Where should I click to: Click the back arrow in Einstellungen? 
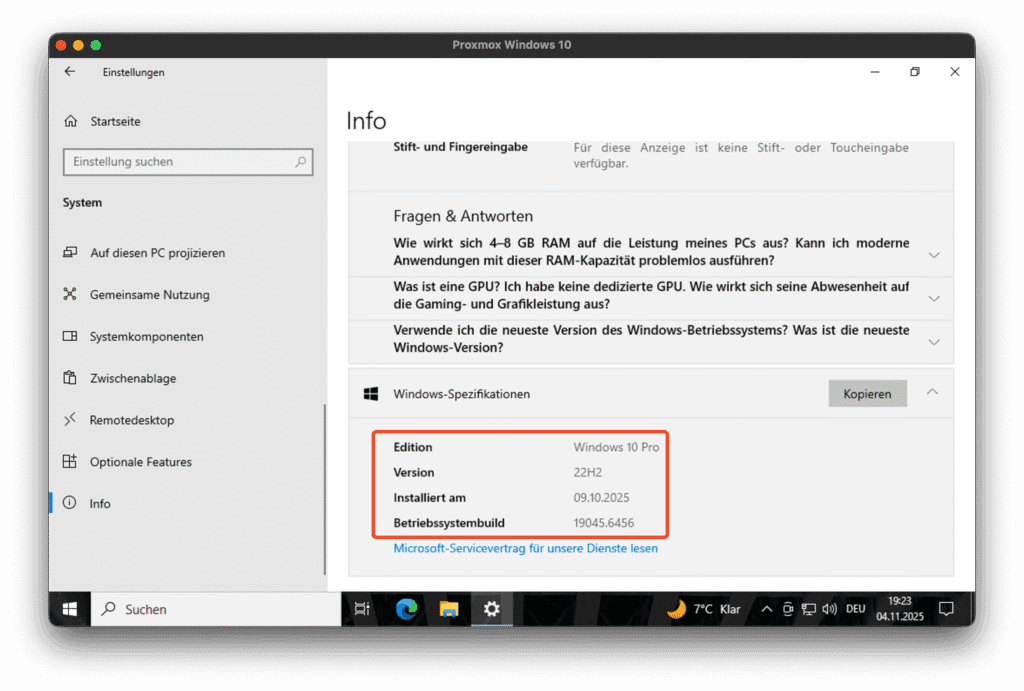coord(69,72)
